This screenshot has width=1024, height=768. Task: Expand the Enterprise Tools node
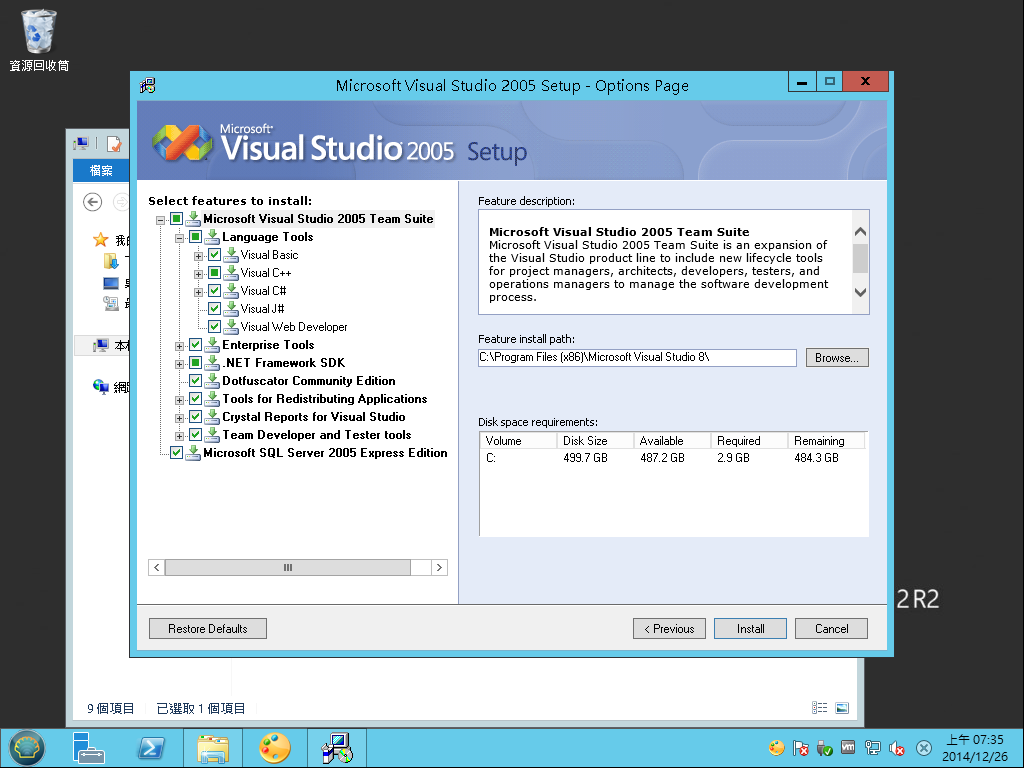tap(179, 346)
